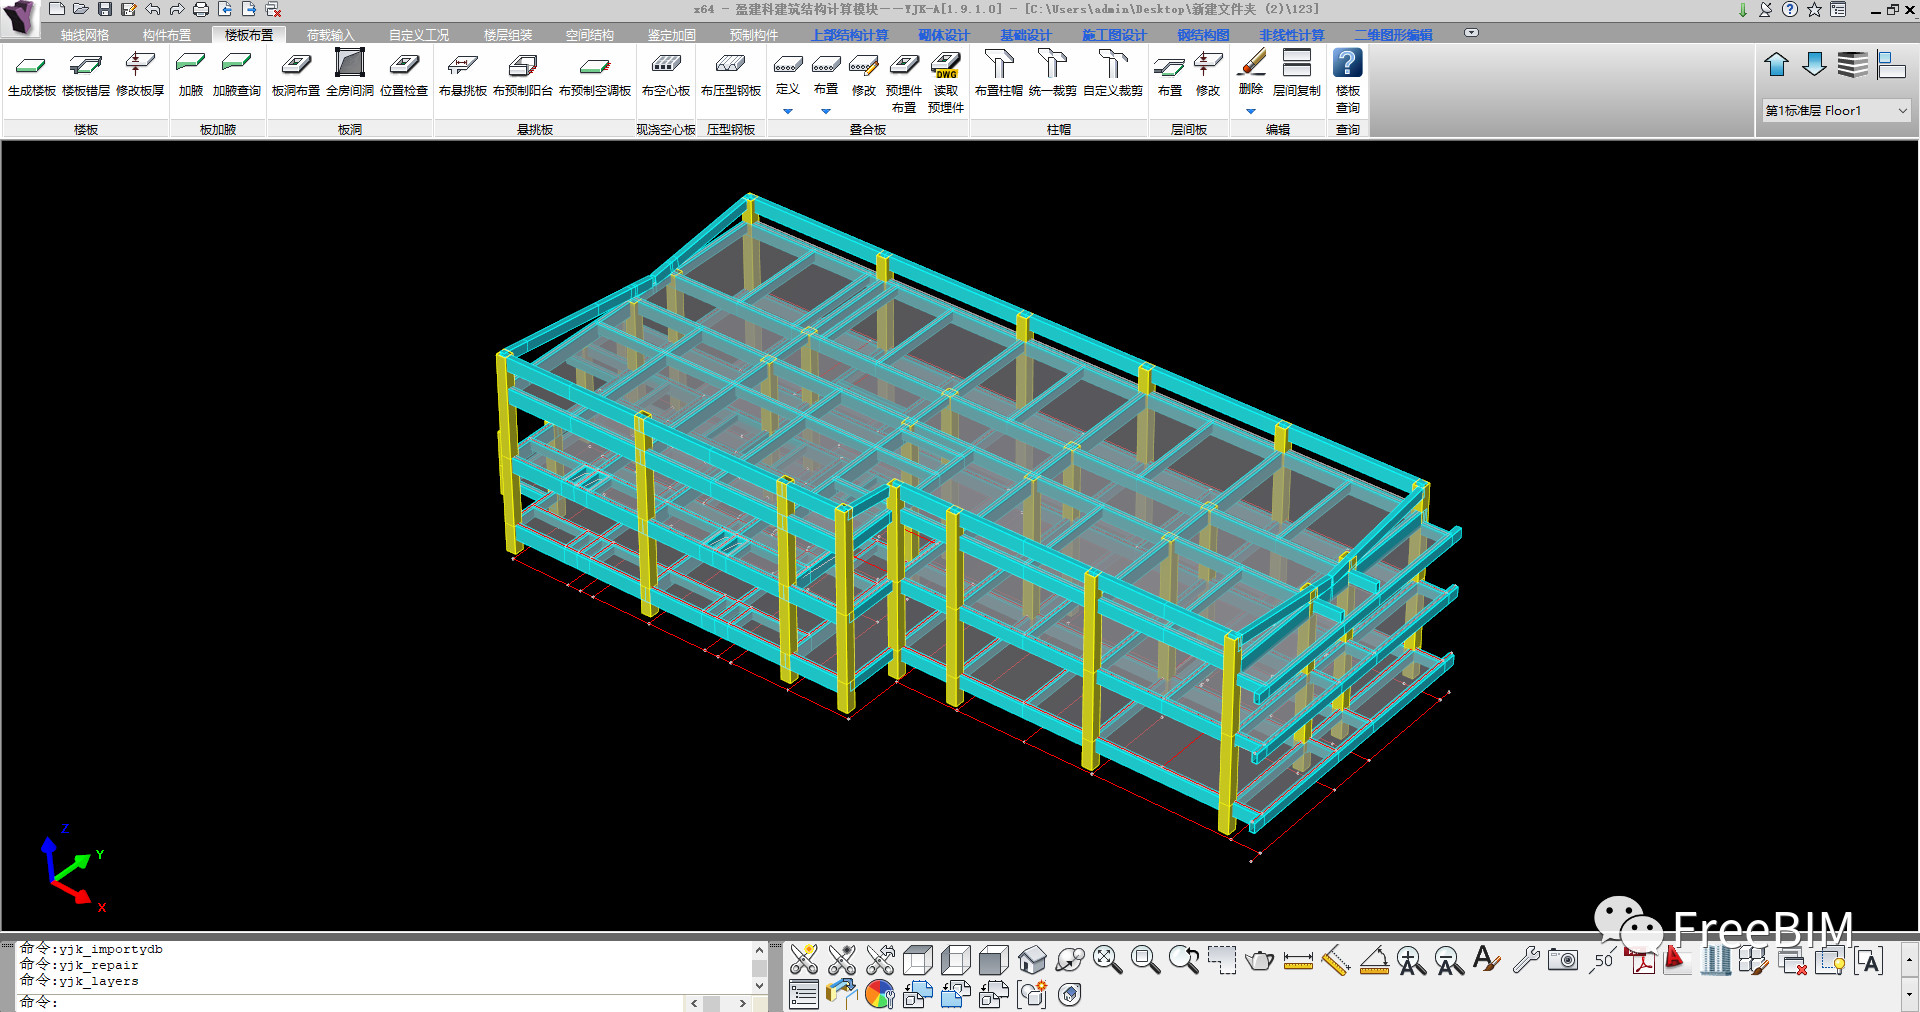Open the 第1标准层 Floor1 dropdown
The width and height of the screenshot is (1920, 1012).
tap(1837, 110)
